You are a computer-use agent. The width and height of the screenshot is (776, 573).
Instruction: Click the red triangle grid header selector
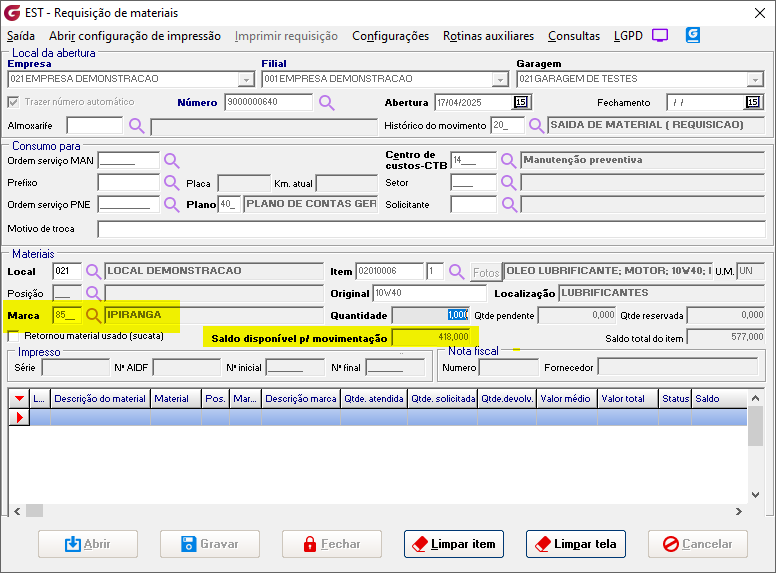point(19,398)
